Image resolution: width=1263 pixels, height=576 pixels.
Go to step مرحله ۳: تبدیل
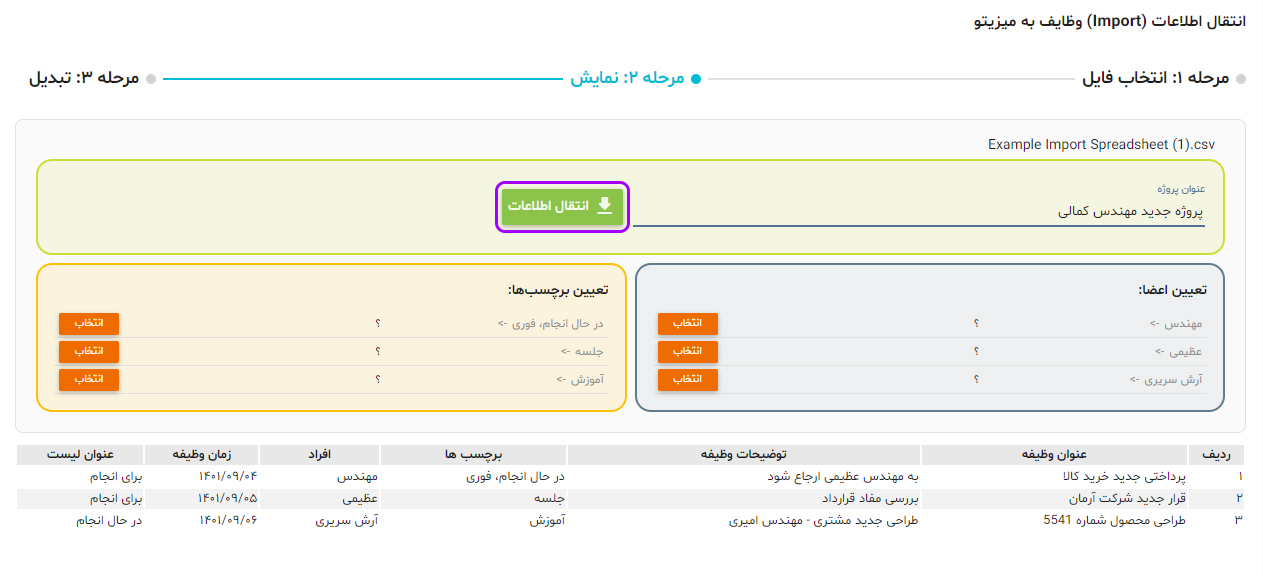point(92,78)
